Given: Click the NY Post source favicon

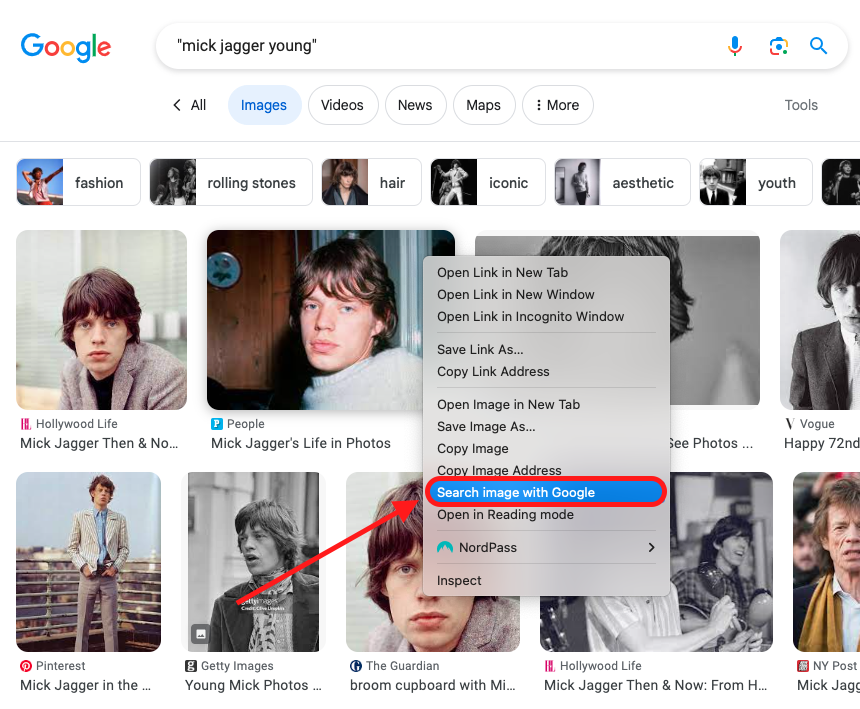Looking at the screenshot, I should pyautogui.click(x=803, y=666).
